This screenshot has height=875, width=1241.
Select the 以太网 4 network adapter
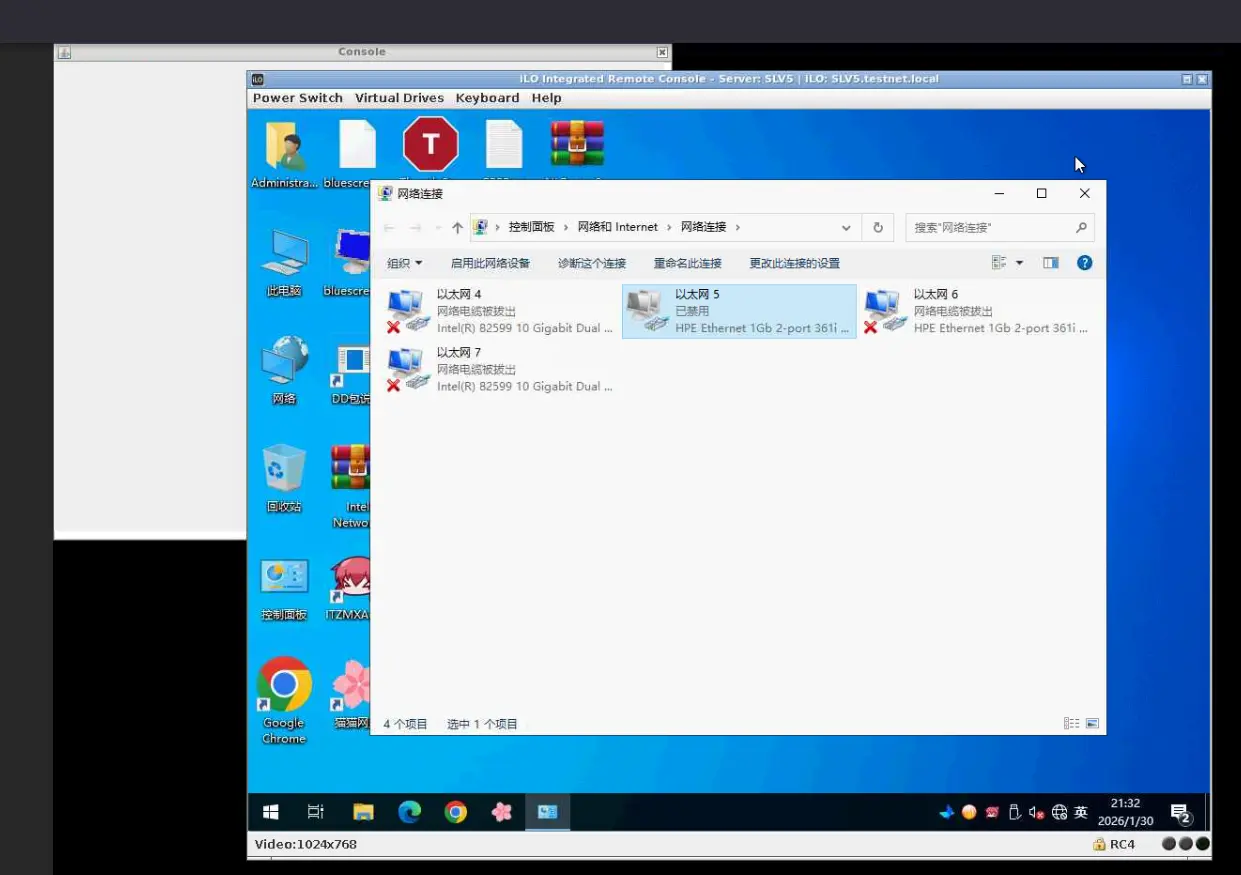tap(500, 311)
